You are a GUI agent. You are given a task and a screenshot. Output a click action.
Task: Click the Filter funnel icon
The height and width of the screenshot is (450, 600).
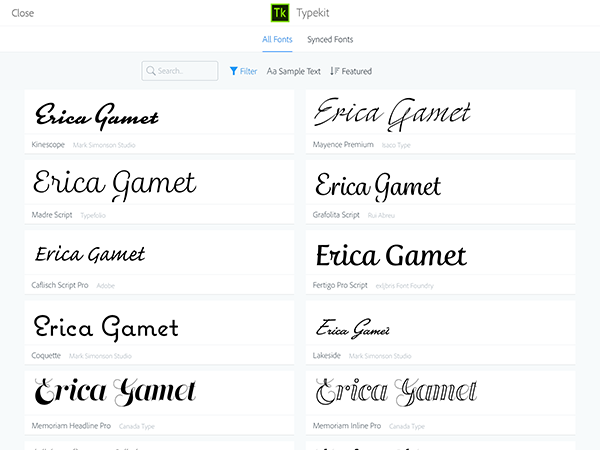point(234,71)
